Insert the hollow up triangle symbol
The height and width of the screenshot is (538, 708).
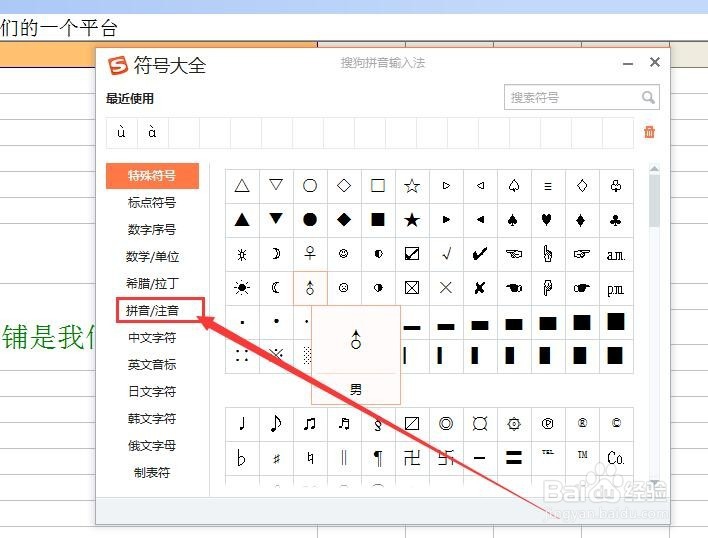[242, 186]
